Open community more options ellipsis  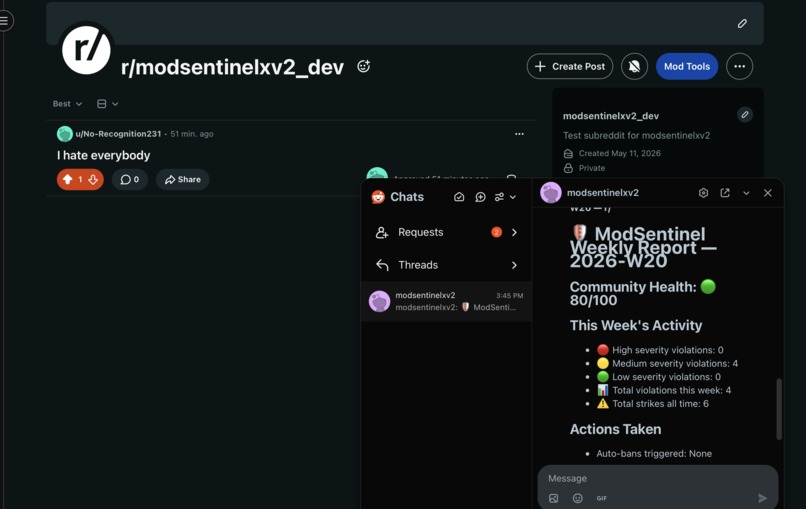(x=740, y=66)
